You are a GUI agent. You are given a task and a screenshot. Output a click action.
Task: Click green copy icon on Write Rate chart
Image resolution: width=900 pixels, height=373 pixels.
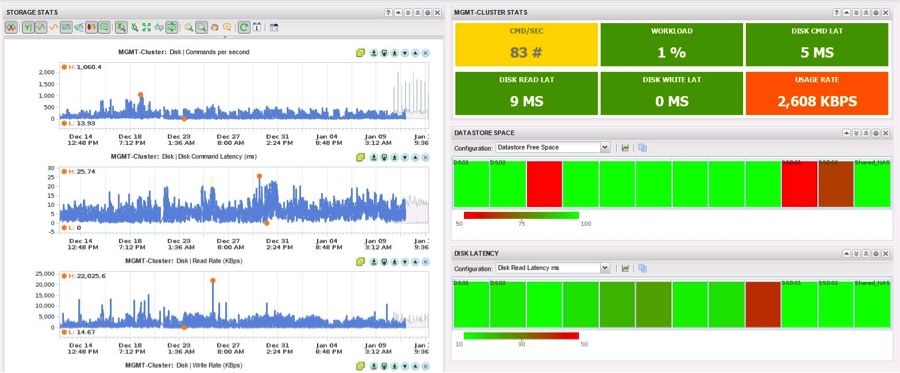(360, 366)
